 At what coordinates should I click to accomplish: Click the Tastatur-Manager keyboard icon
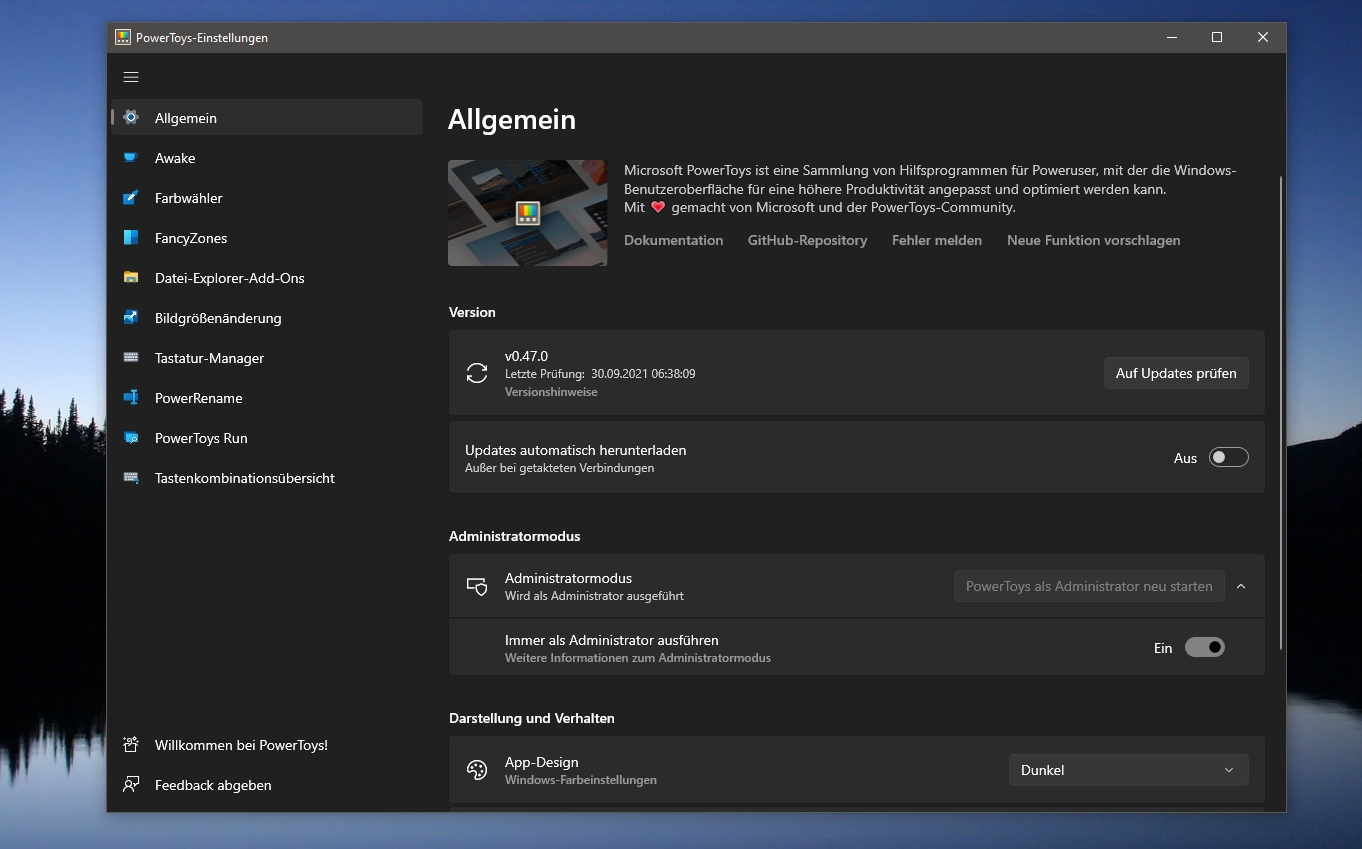pos(131,357)
